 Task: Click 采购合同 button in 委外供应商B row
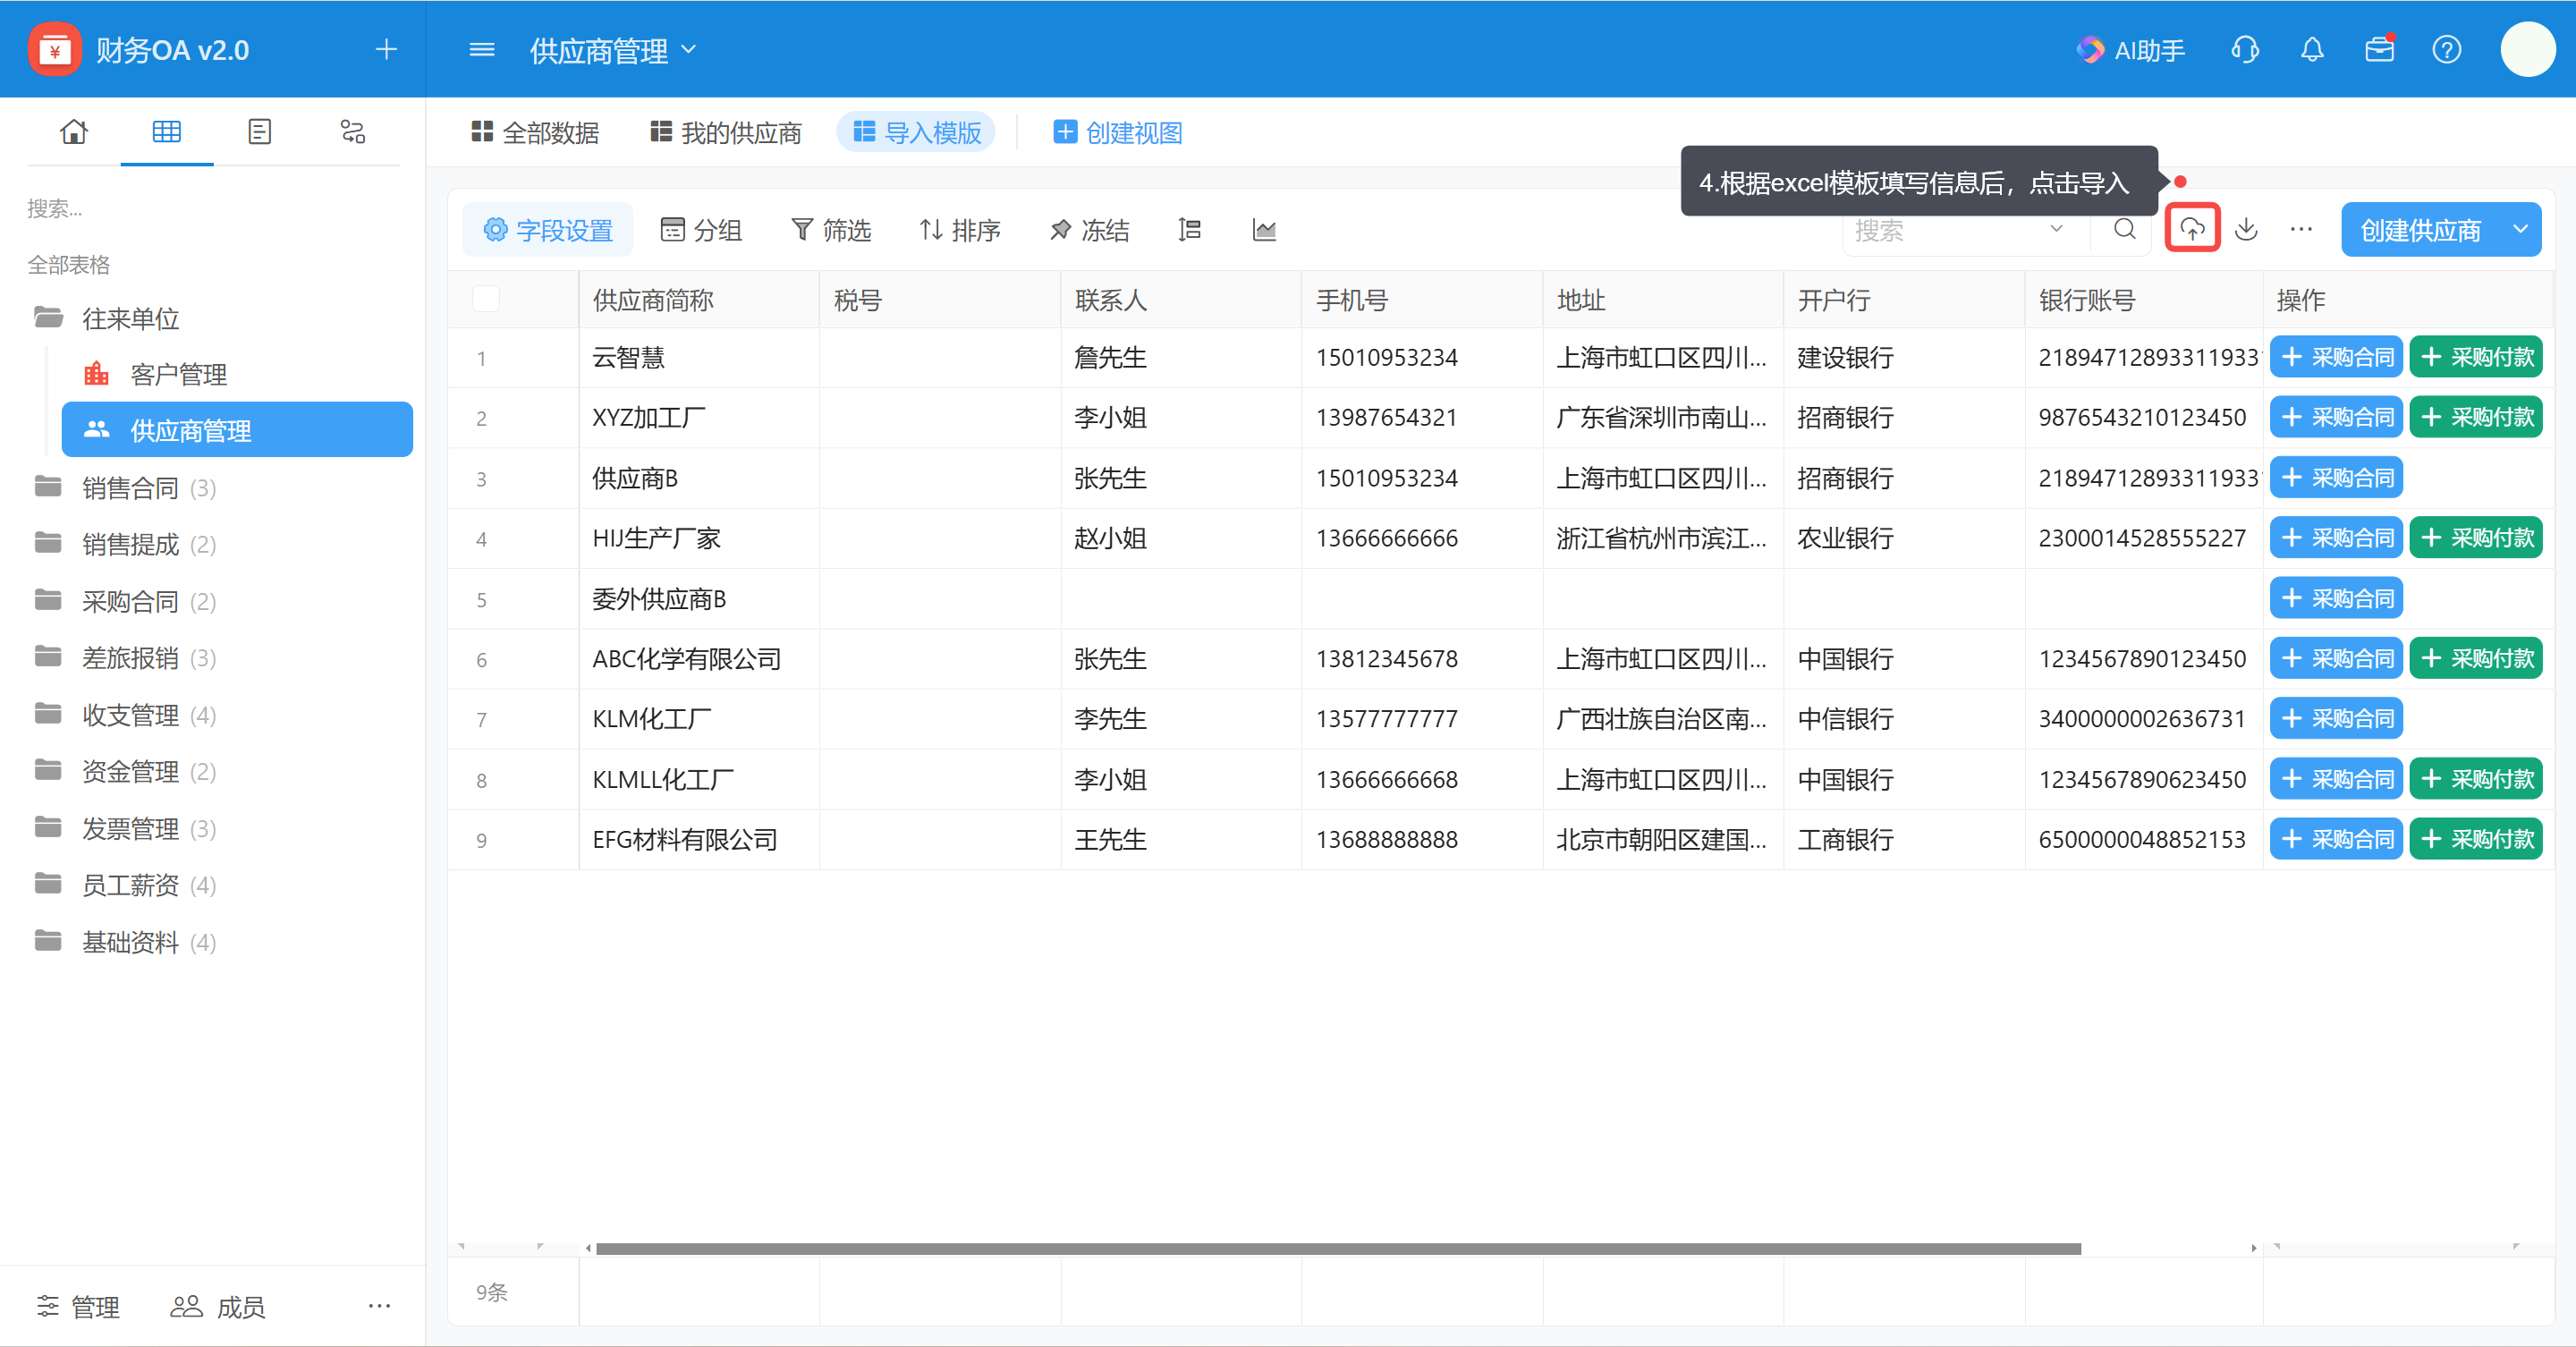click(x=2336, y=598)
